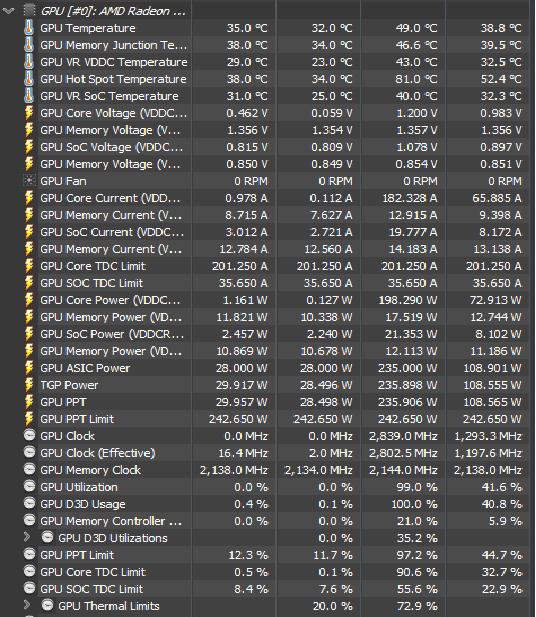Image resolution: width=536 pixels, height=617 pixels.
Task: Click the 0.059 V core voltage minimum
Action: click(x=332, y=113)
